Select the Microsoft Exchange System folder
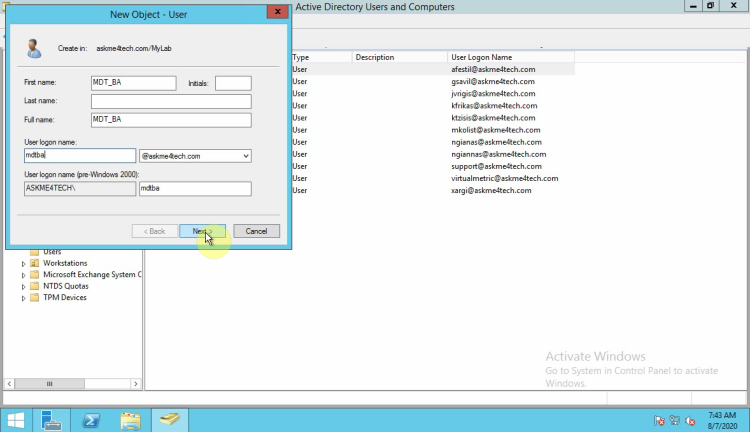750x432 pixels. 90,274
